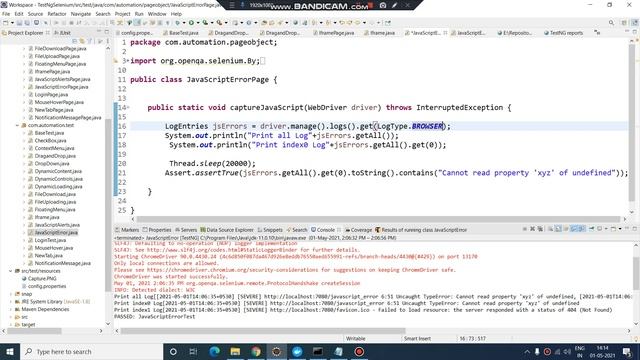
Task: Switch to BaseTest.java editor tab
Action: [180, 33]
